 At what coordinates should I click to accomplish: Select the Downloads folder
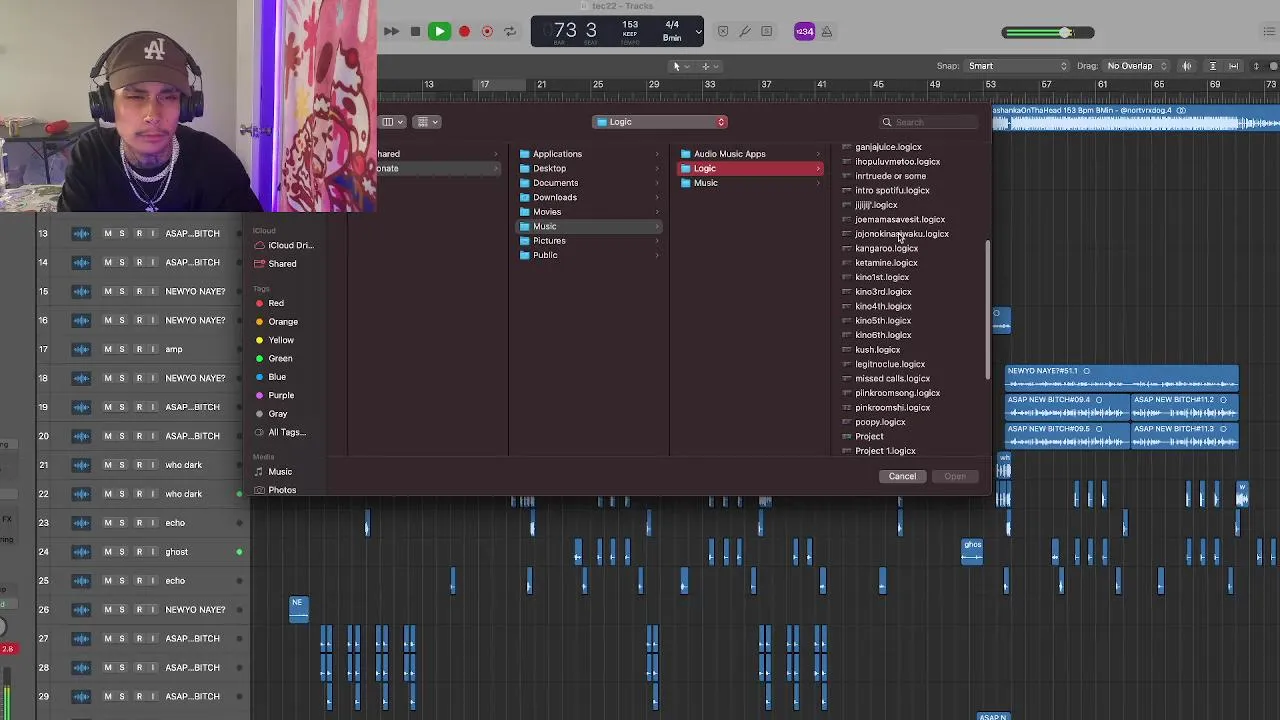[x=589, y=197]
